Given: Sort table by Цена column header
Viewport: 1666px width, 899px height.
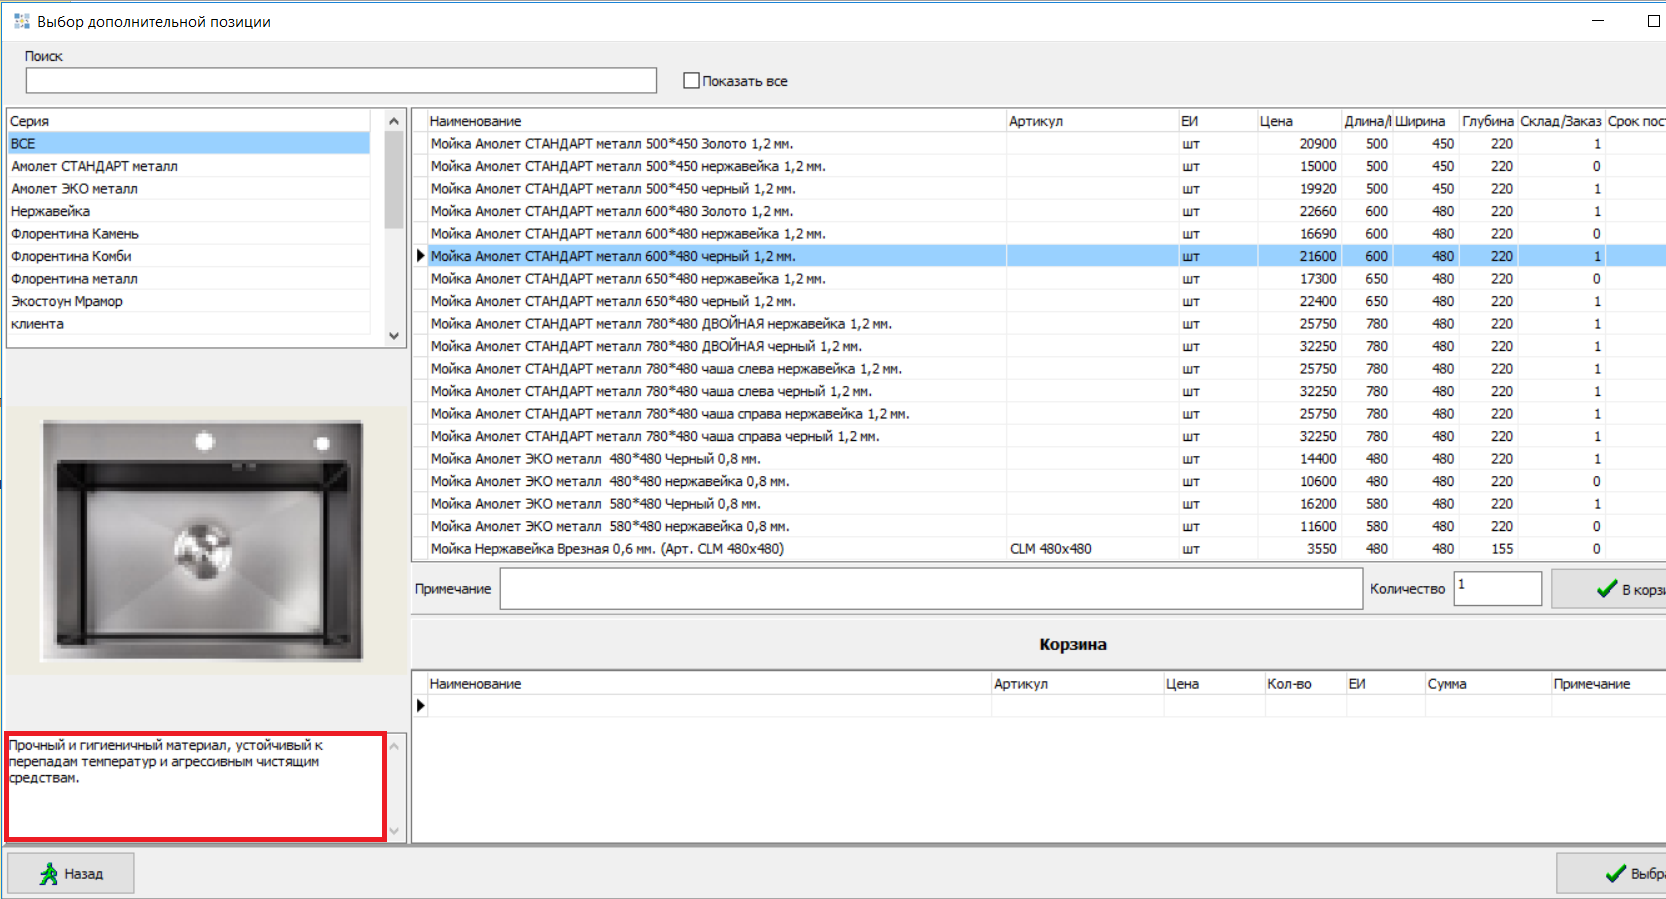Looking at the screenshot, I should (1276, 121).
